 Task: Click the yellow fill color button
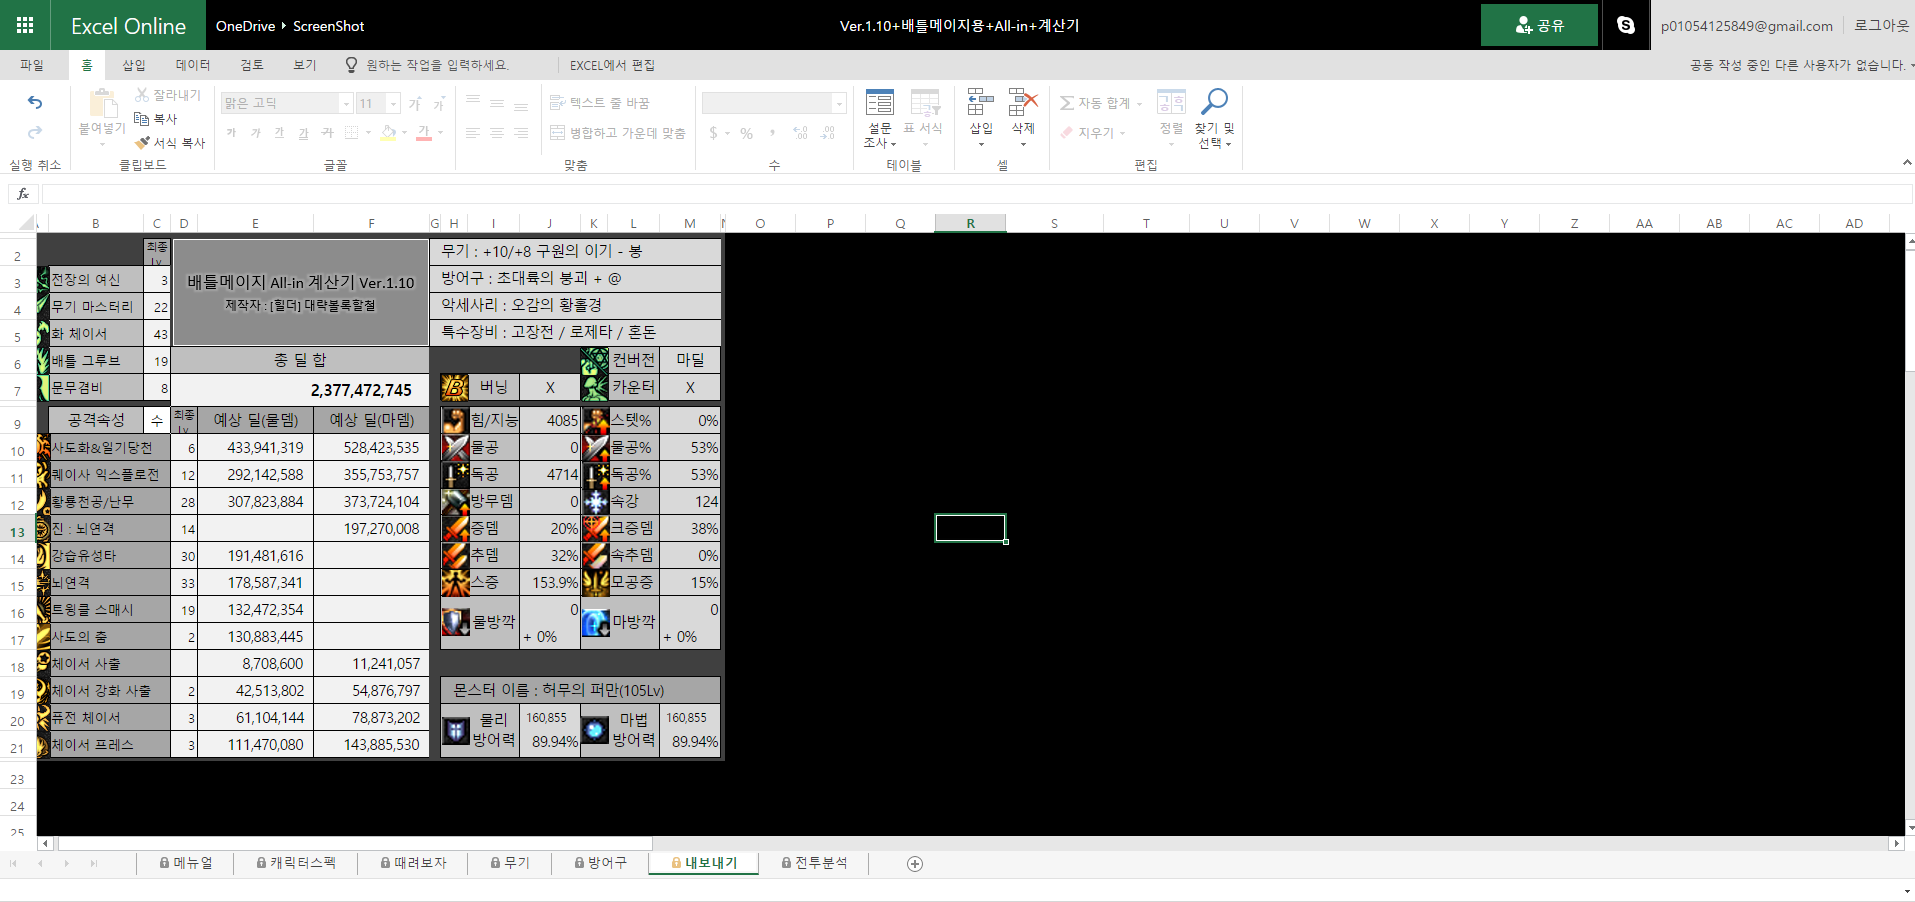388,133
